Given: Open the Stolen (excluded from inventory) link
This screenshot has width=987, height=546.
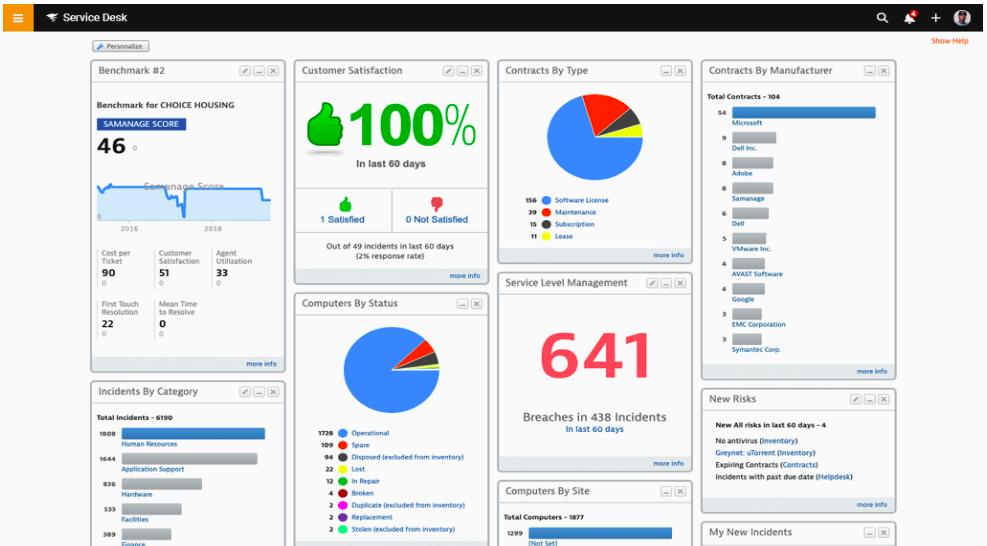Looking at the screenshot, I should point(403,529).
